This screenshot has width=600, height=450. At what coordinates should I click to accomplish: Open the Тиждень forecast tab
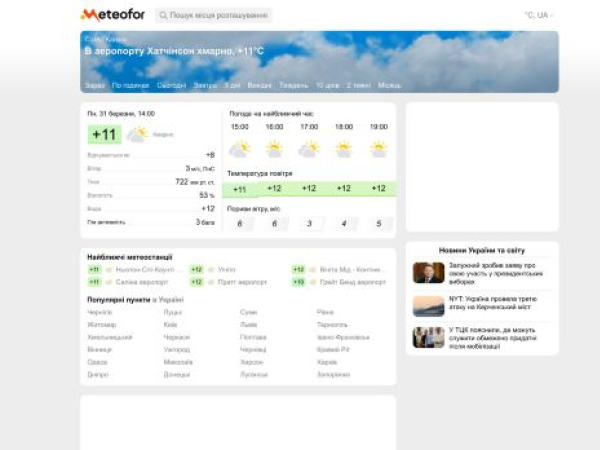coord(293,85)
